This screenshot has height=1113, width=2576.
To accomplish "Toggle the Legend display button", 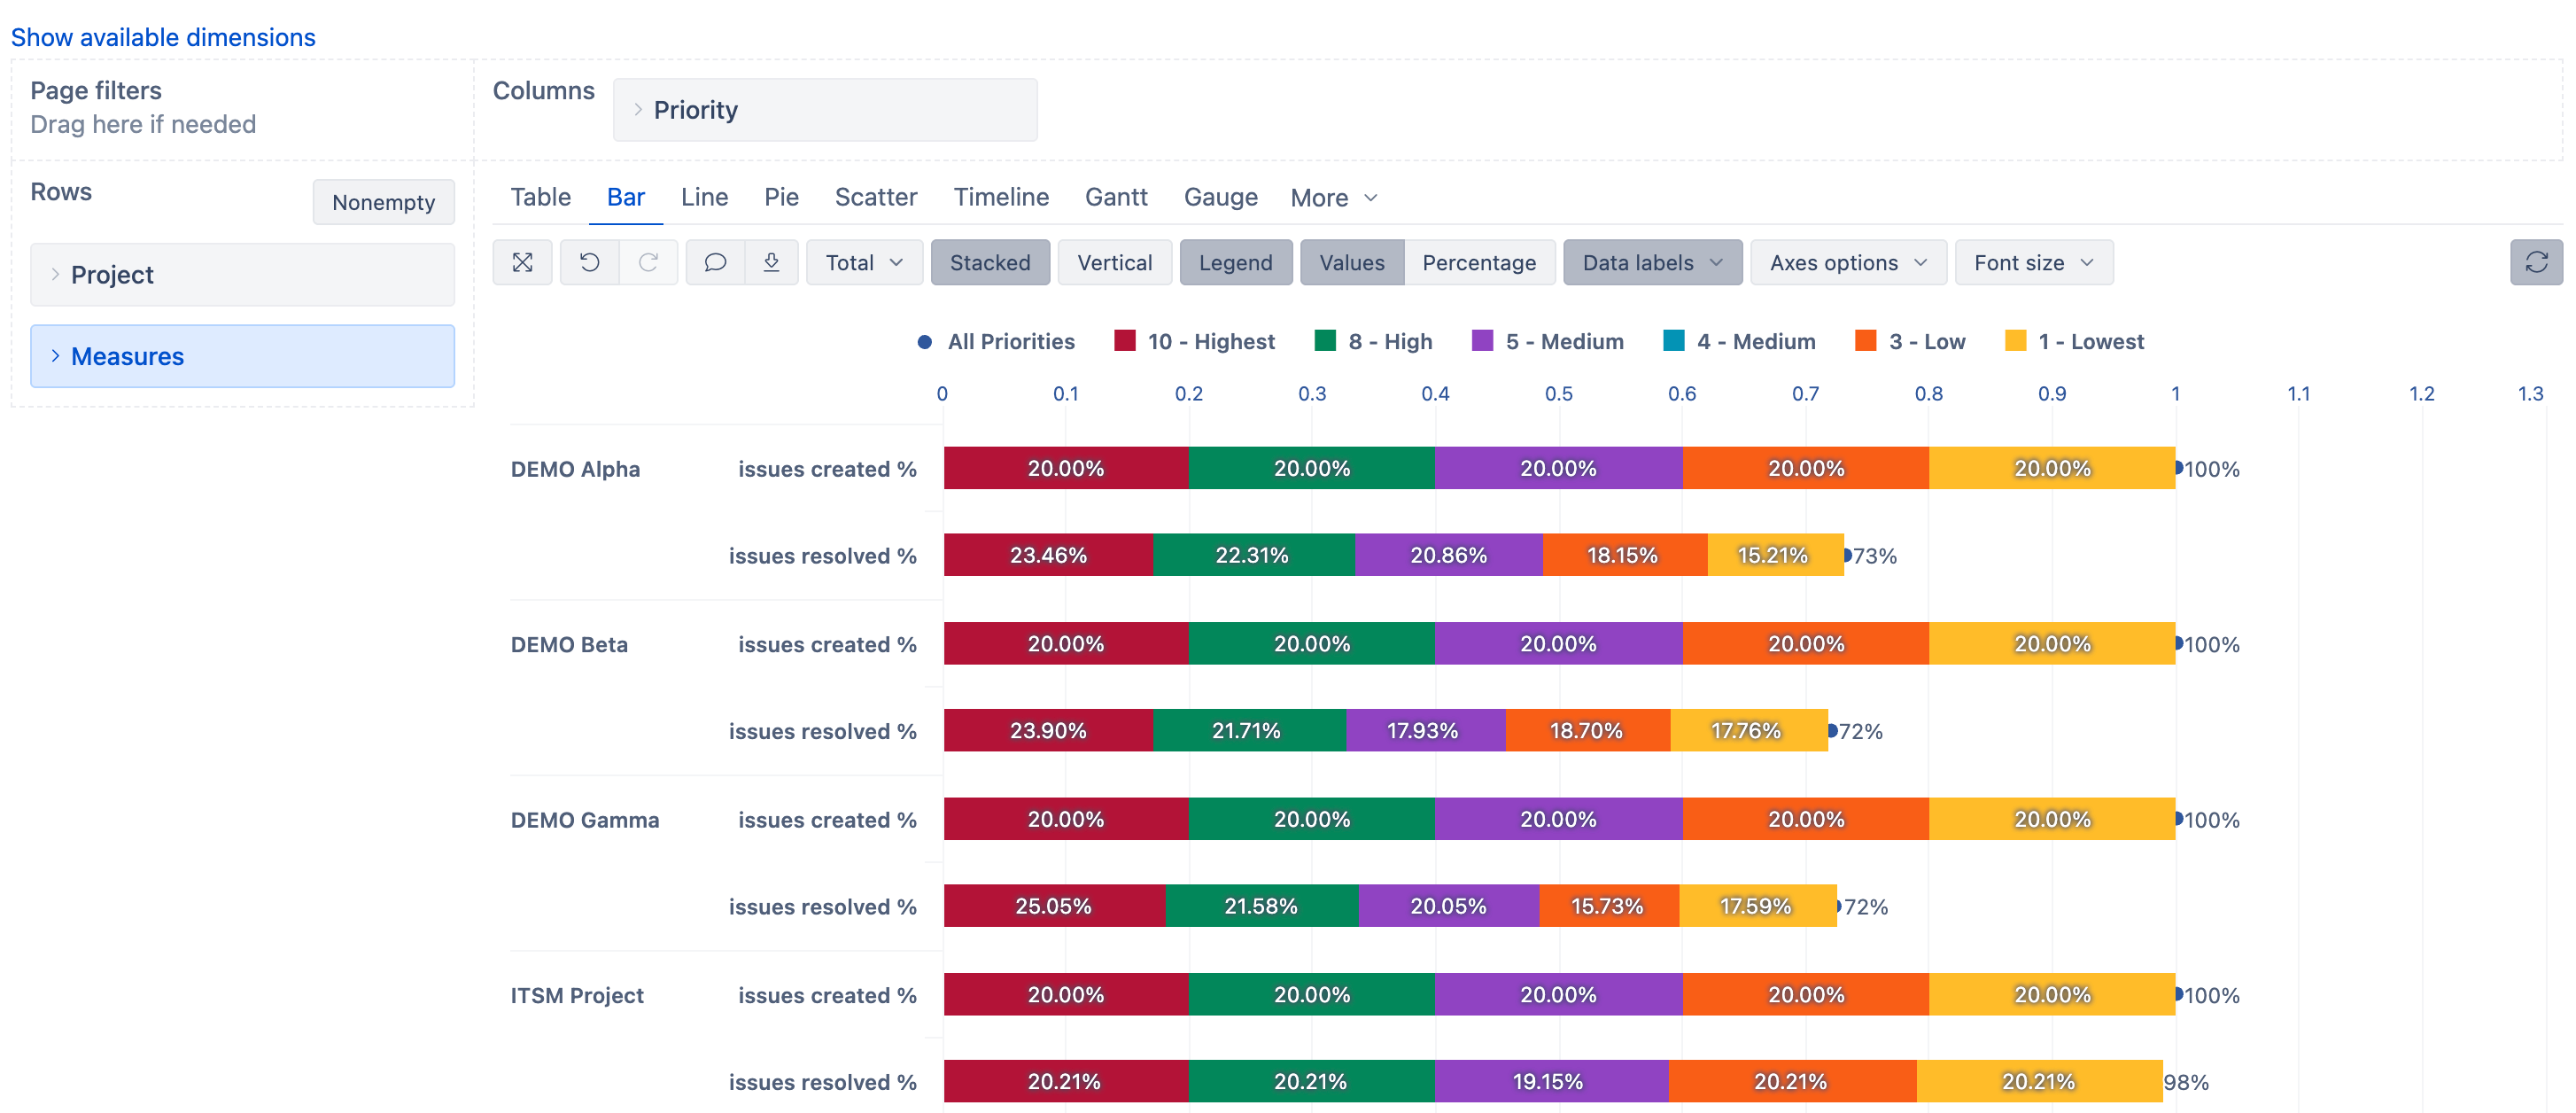I will click(1235, 262).
